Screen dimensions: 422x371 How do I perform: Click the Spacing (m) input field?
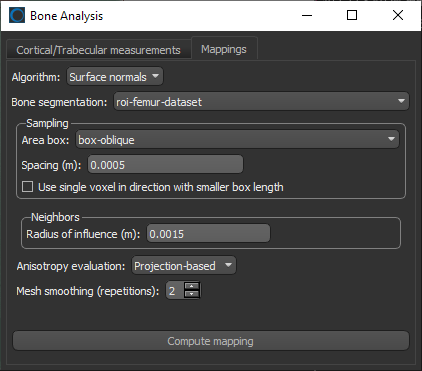(165, 165)
